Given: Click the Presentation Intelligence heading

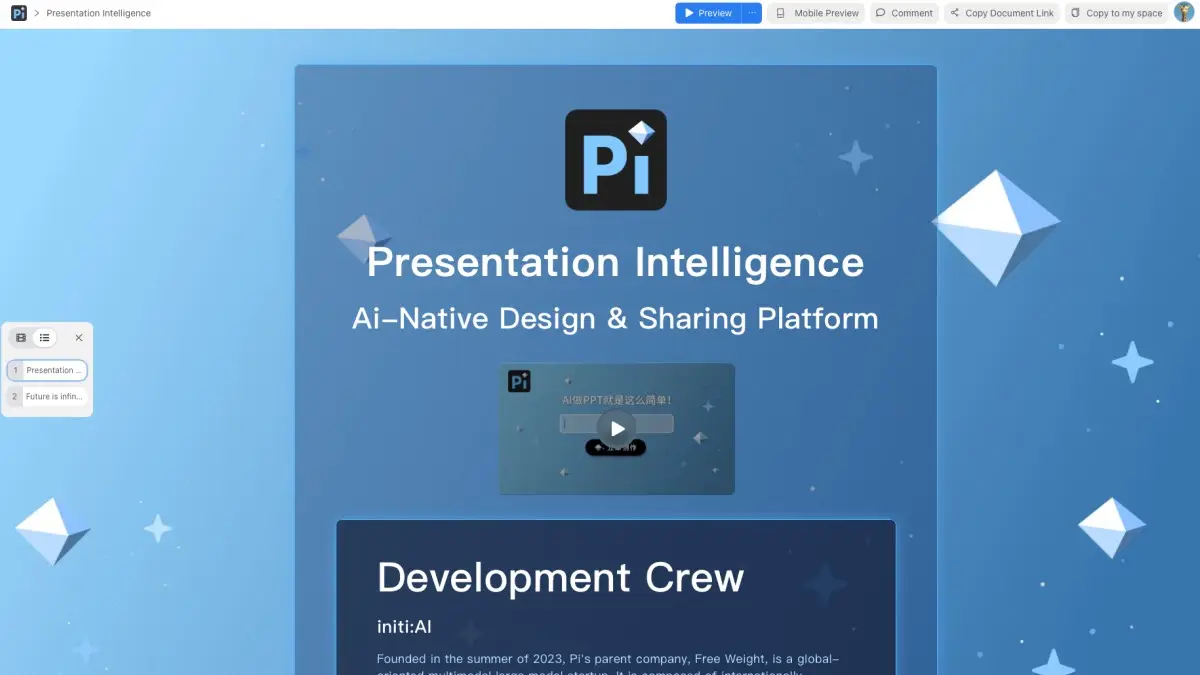Looking at the screenshot, I should (616, 262).
